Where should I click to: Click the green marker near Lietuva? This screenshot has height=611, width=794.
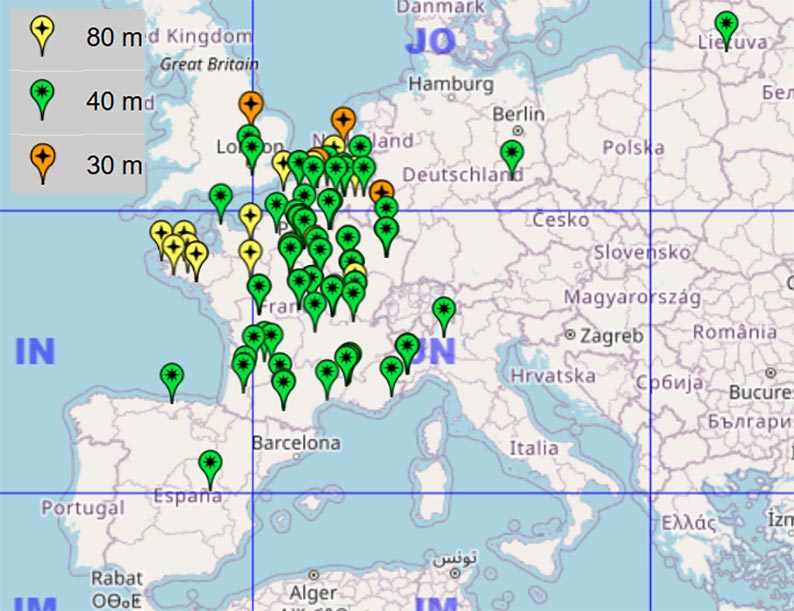(727, 25)
